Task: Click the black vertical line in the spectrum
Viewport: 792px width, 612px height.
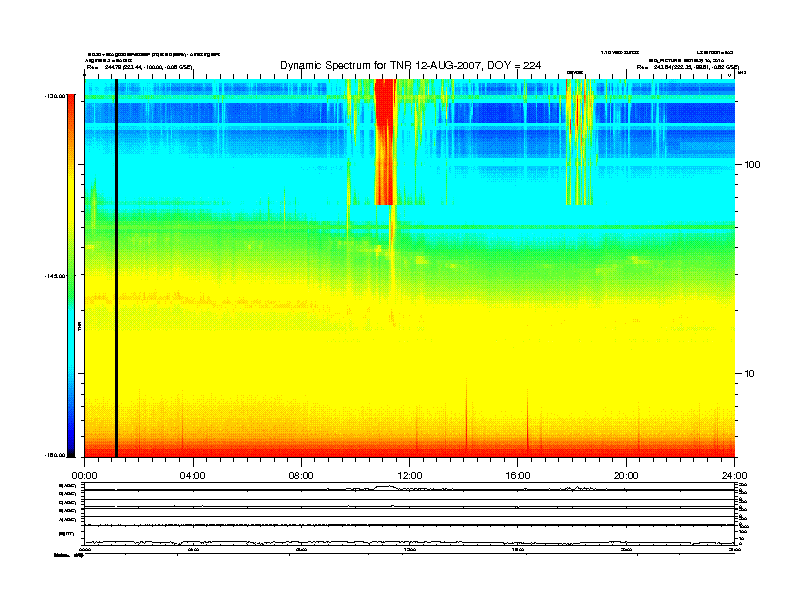Action: pos(116,268)
